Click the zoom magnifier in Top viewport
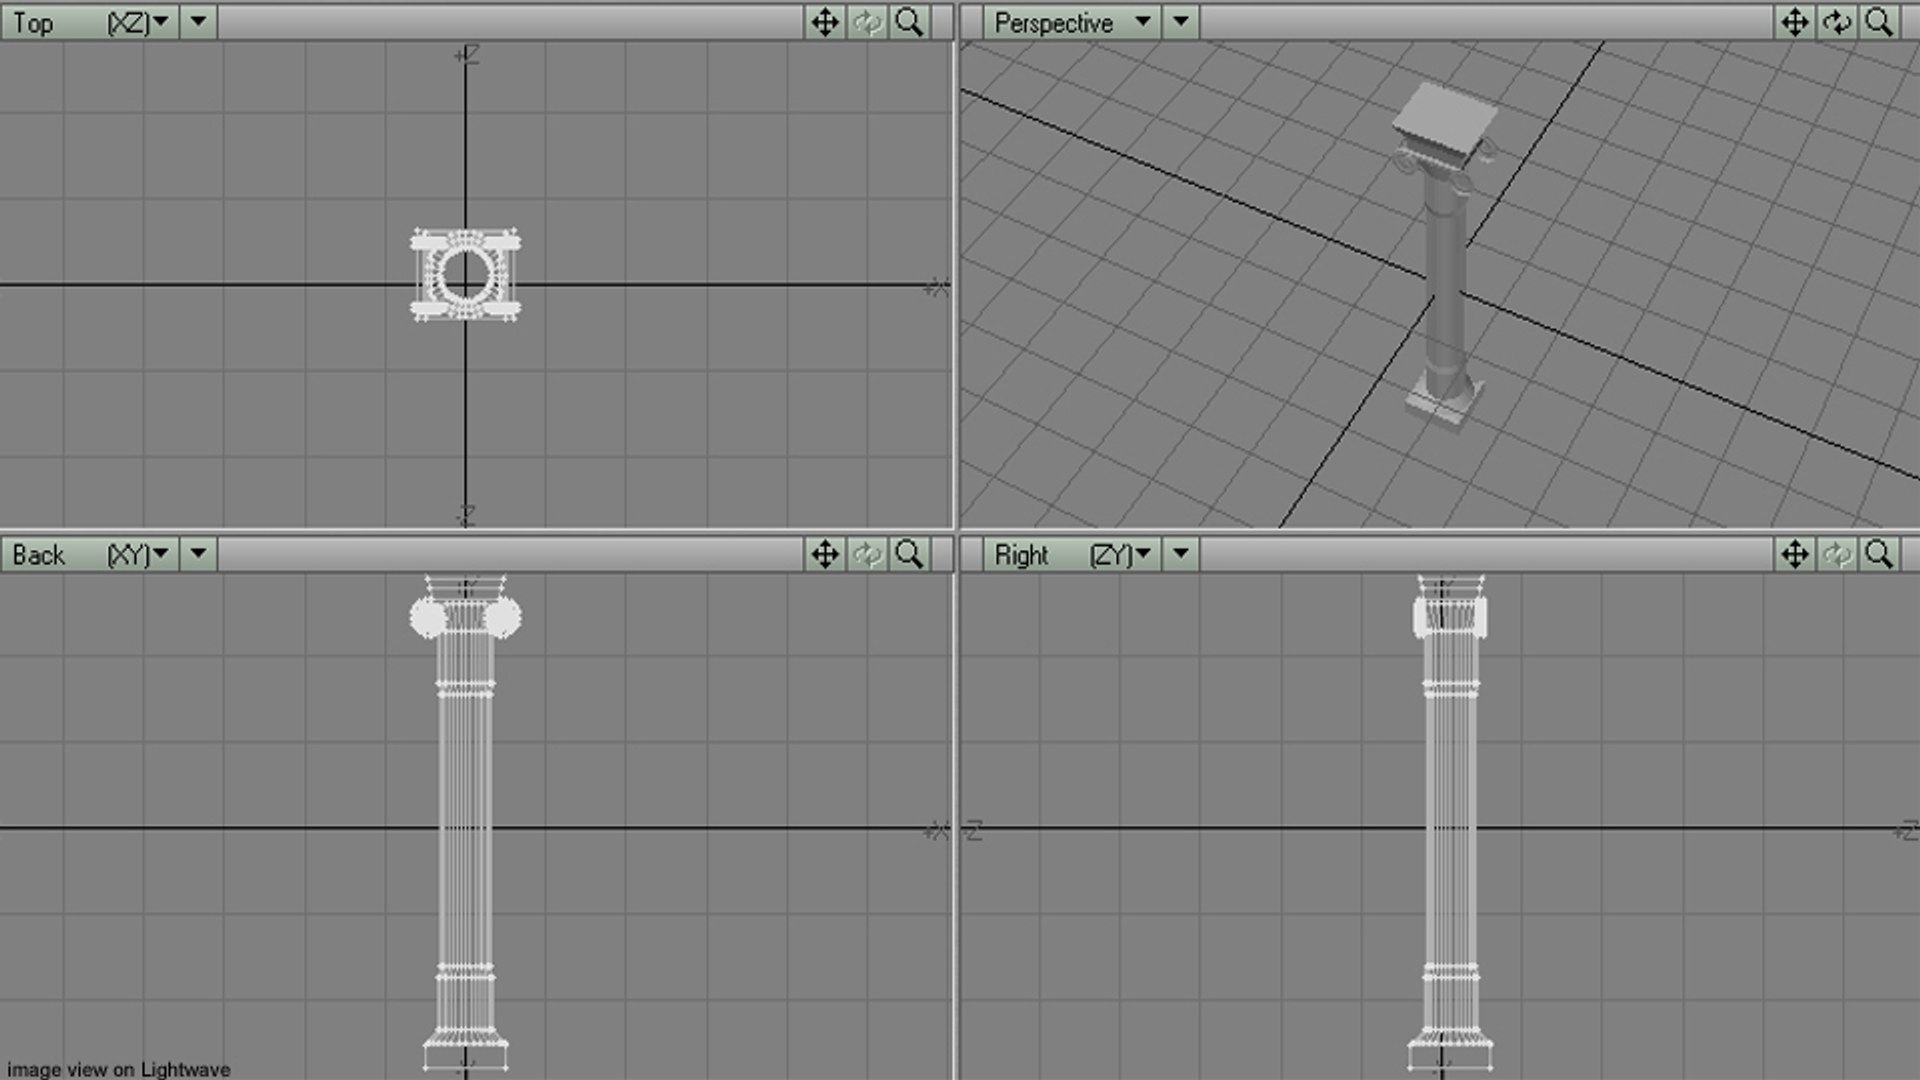Image resolution: width=1920 pixels, height=1080 pixels. click(909, 22)
